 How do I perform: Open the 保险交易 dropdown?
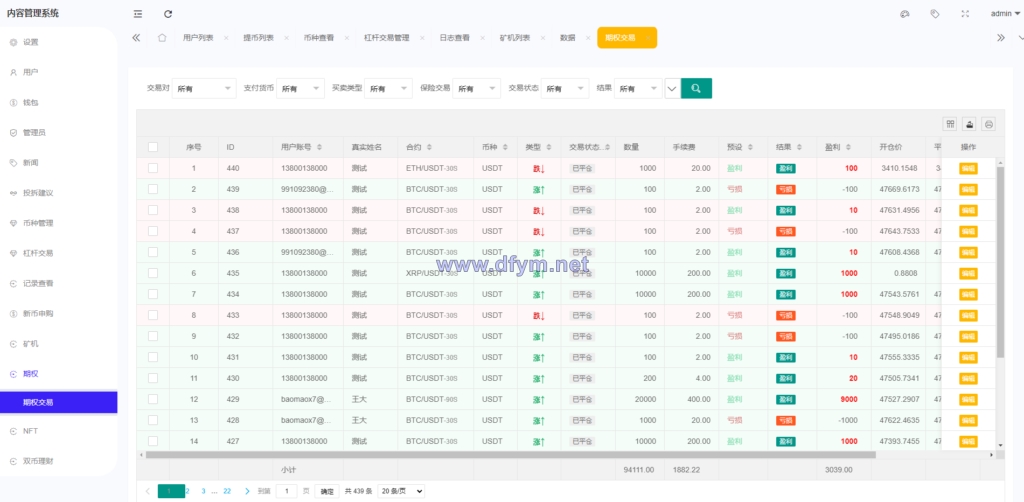(x=476, y=88)
